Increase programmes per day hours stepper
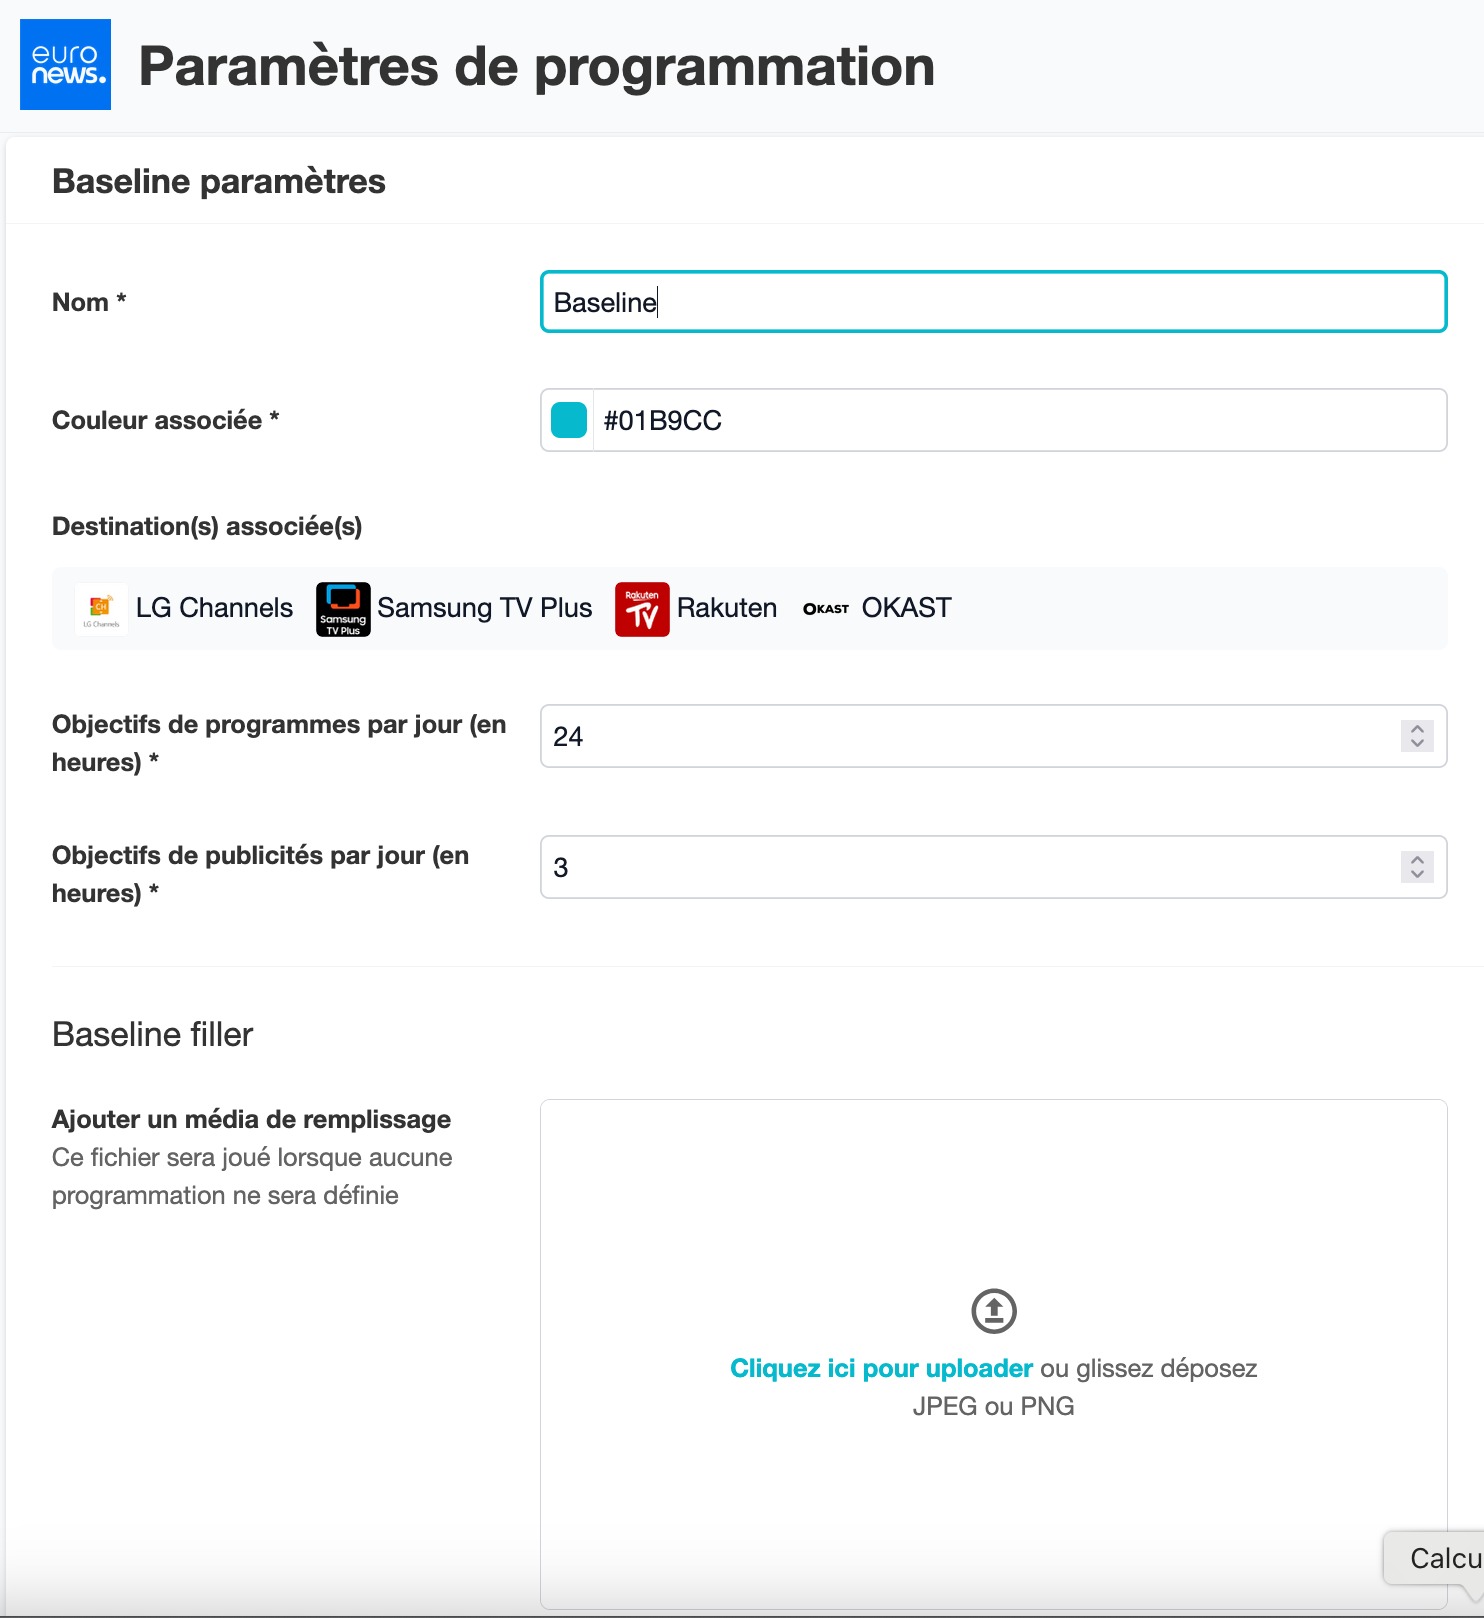This screenshot has height=1618, width=1484. [x=1417, y=729]
